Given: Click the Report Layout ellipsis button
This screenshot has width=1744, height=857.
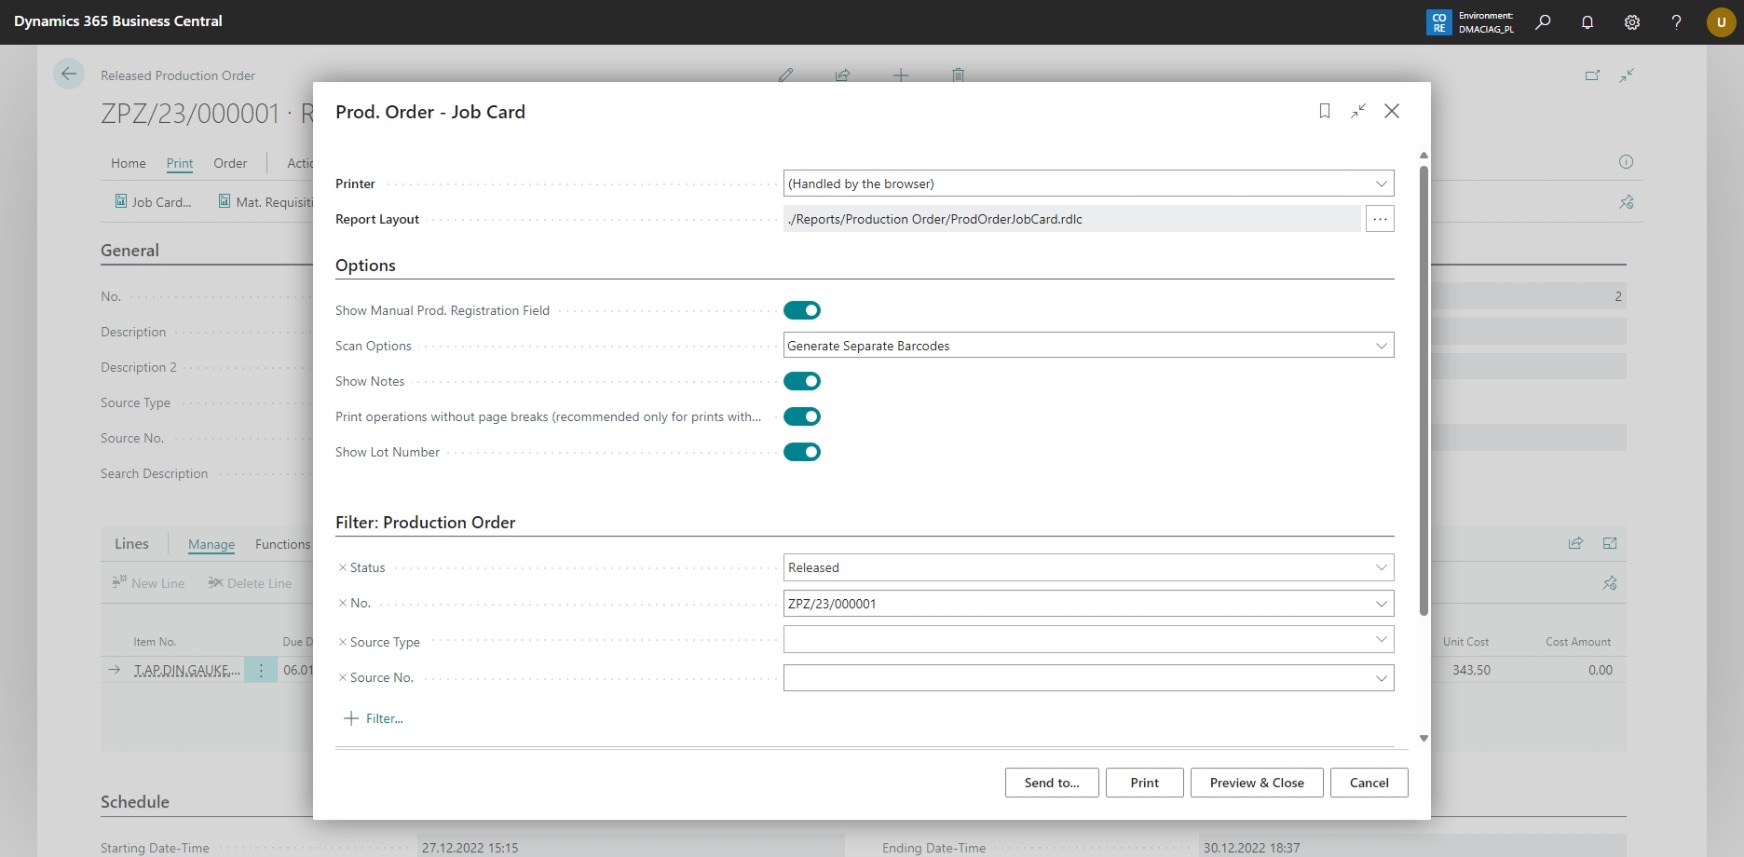Looking at the screenshot, I should click(x=1380, y=218).
